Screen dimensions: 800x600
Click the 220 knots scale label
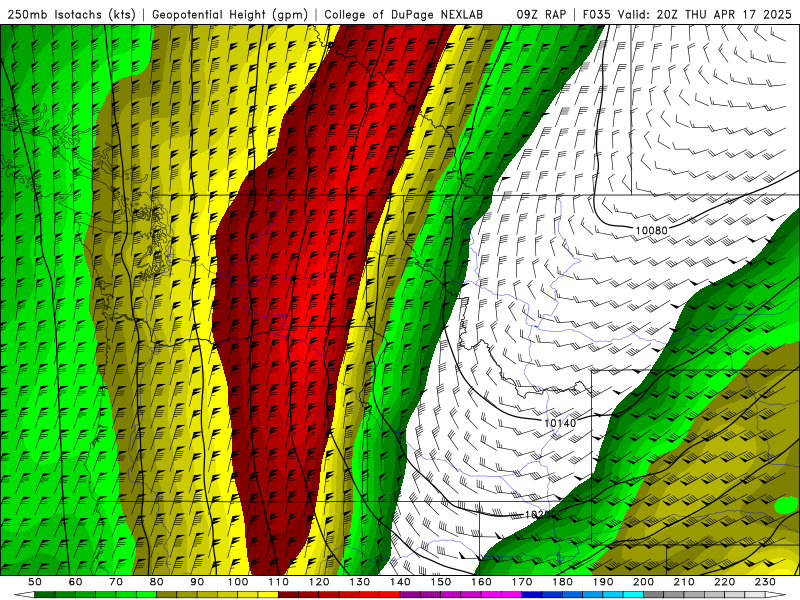tap(725, 582)
